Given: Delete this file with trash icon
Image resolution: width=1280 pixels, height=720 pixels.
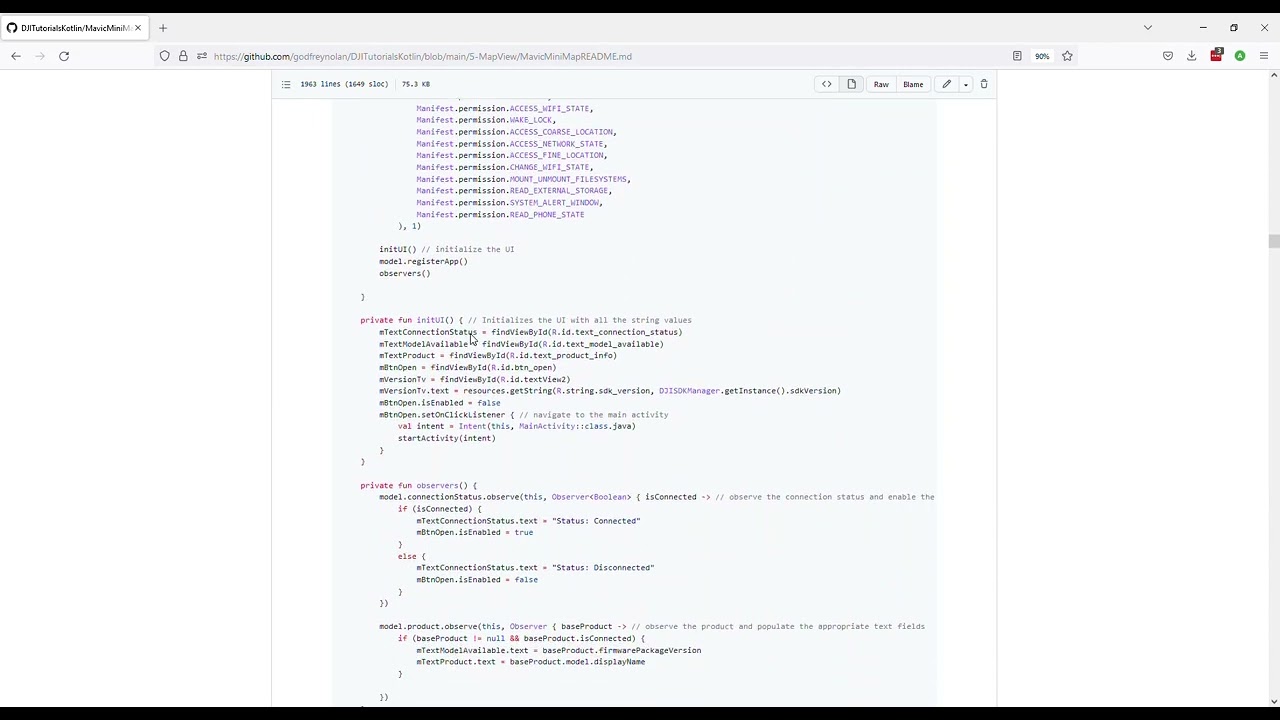Looking at the screenshot, I should pyautogui.click(x=984, y=84).
